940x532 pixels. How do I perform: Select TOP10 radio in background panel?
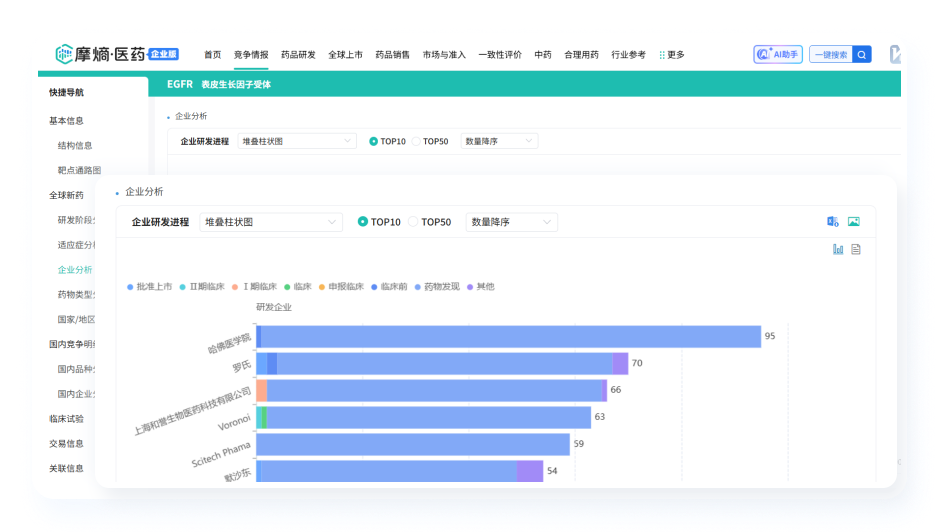click(x=373, y=141)
